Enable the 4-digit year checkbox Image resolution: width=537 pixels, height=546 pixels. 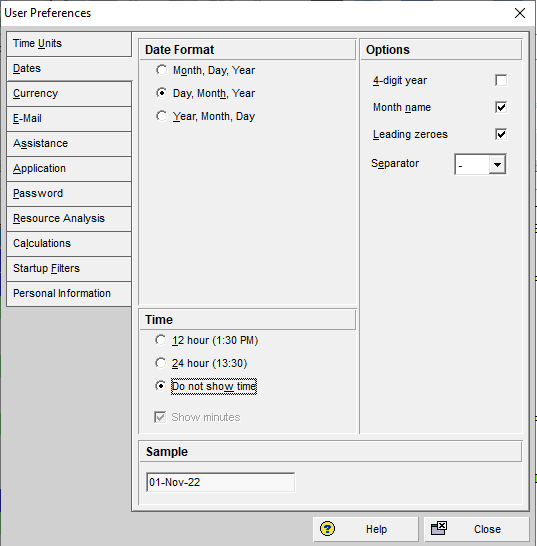[x=501, y=80]
